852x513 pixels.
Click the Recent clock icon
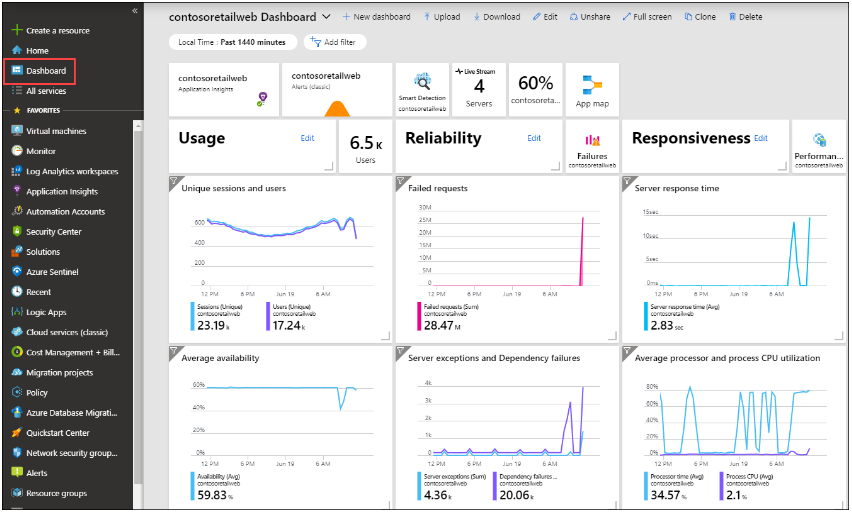click(x=17, y=291)
